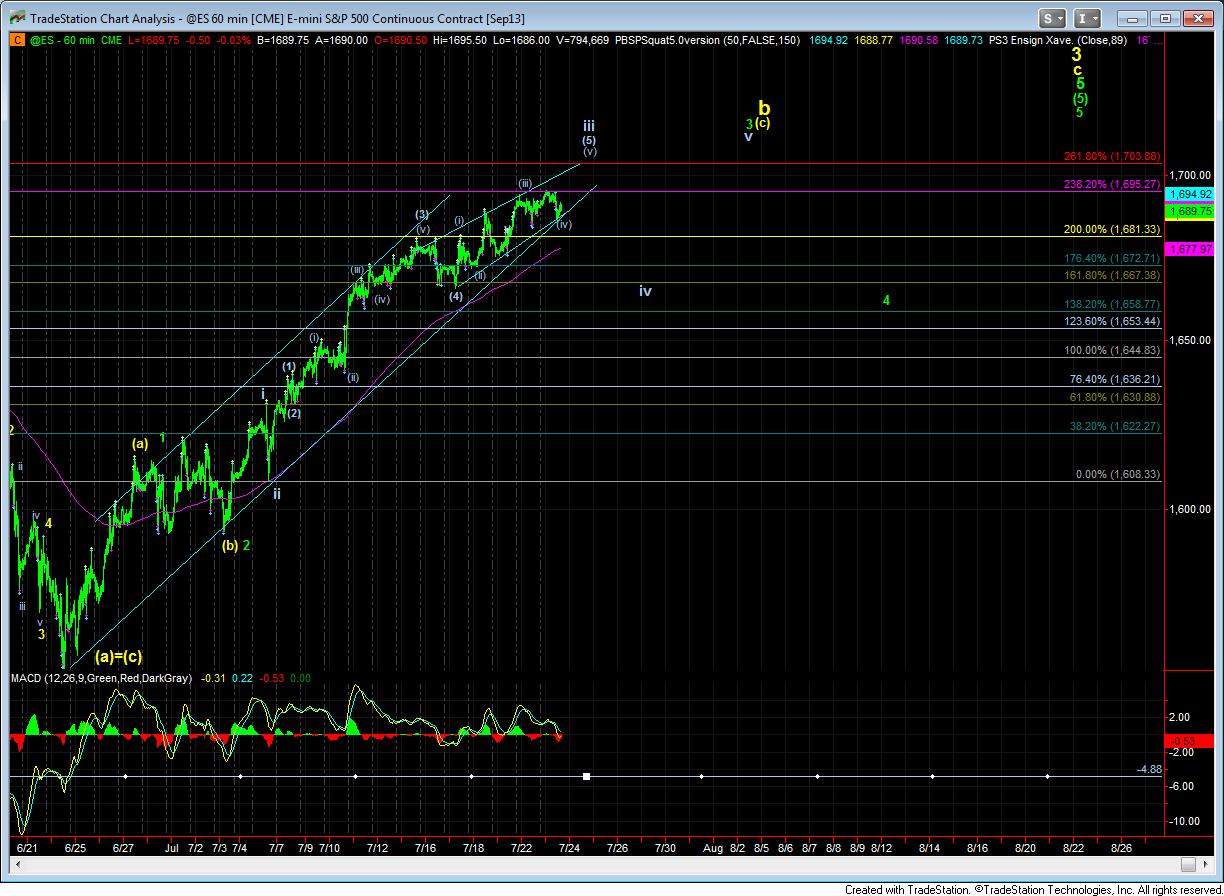Click the left arrow of the horizontal scrollbar
The height and width of the screenshot is (896, 1224).
[16, 864]
